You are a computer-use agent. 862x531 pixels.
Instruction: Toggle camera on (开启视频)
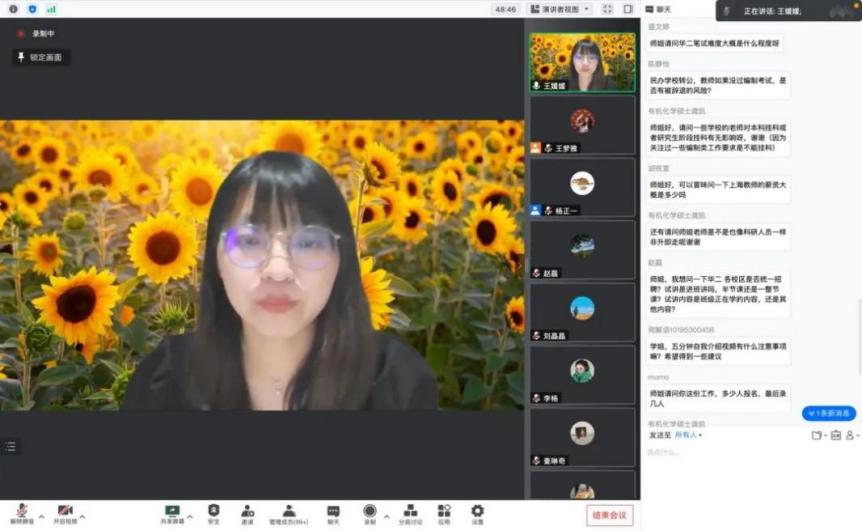coord(65,512)
